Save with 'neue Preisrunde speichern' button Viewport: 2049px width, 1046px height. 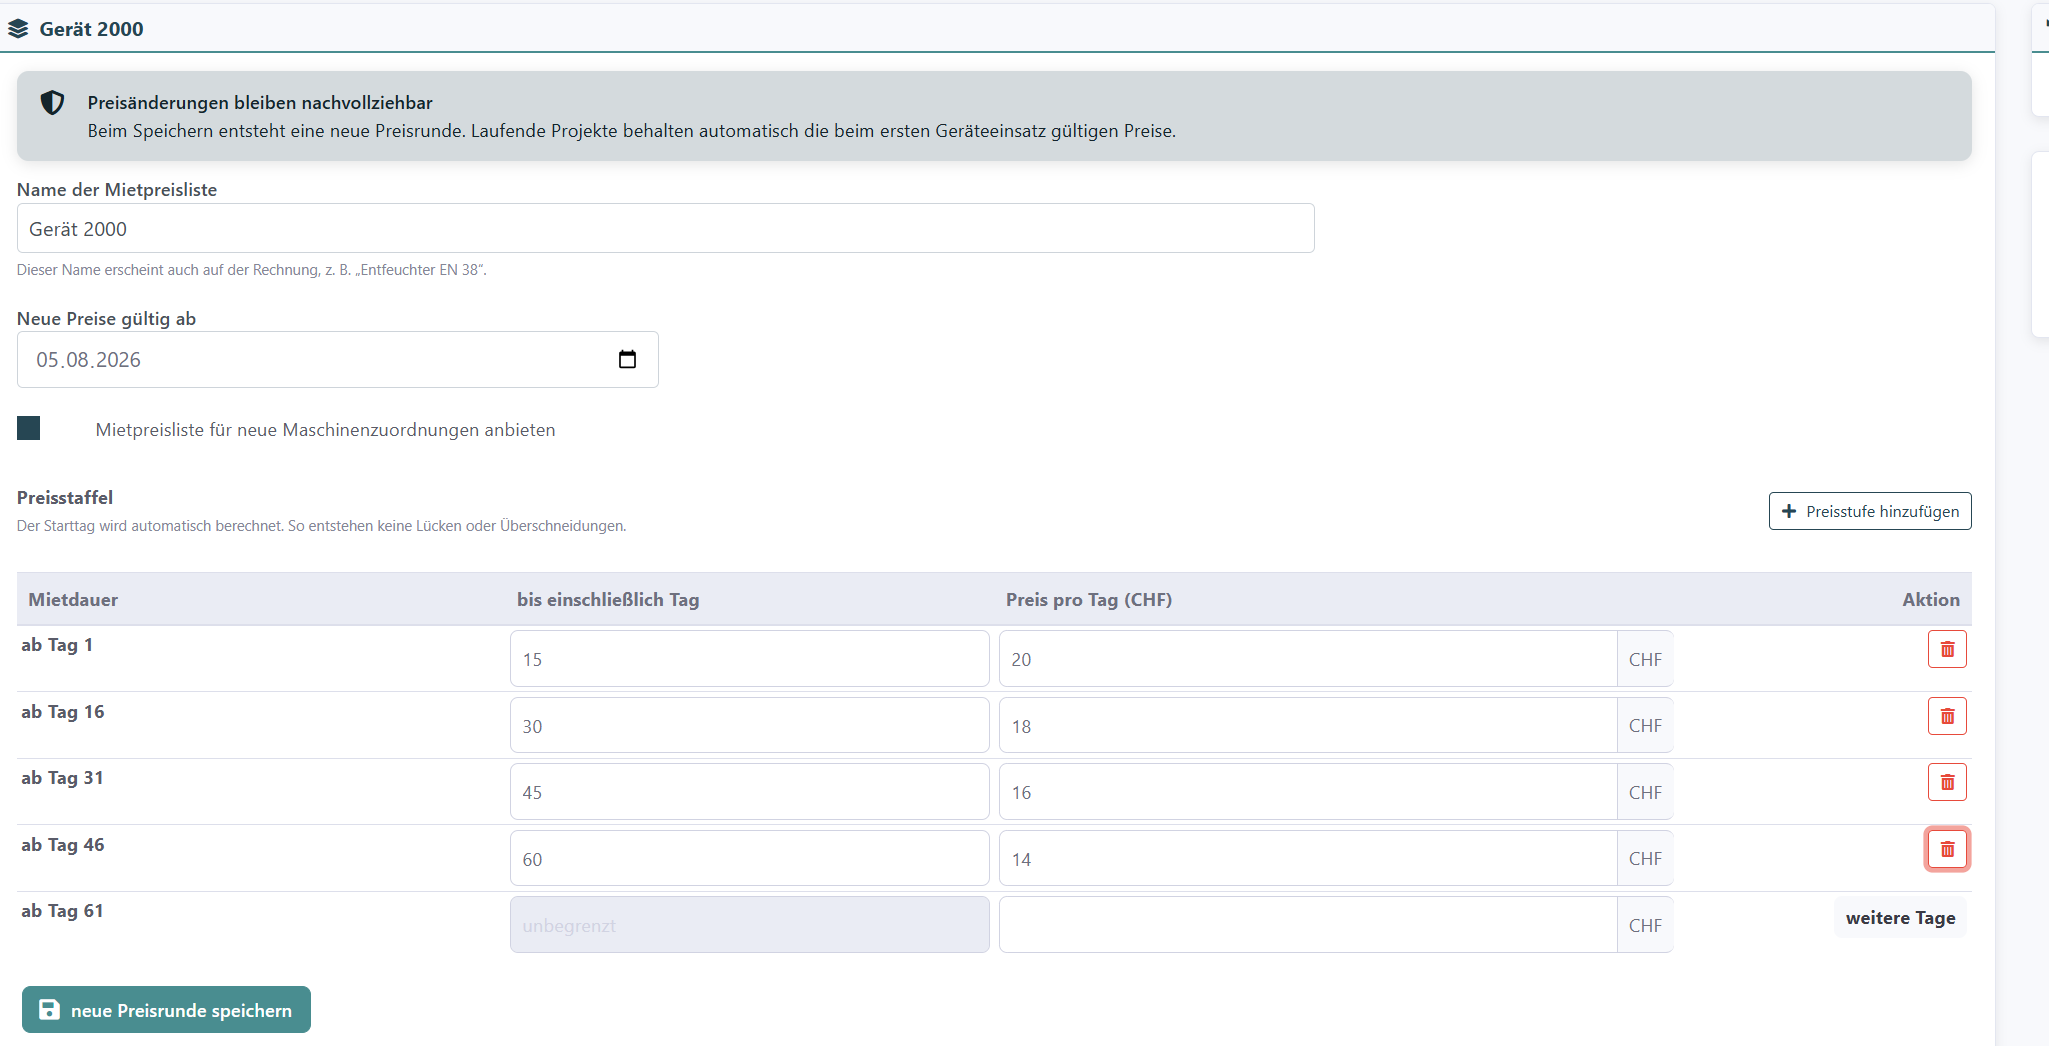coord(166,1010)
